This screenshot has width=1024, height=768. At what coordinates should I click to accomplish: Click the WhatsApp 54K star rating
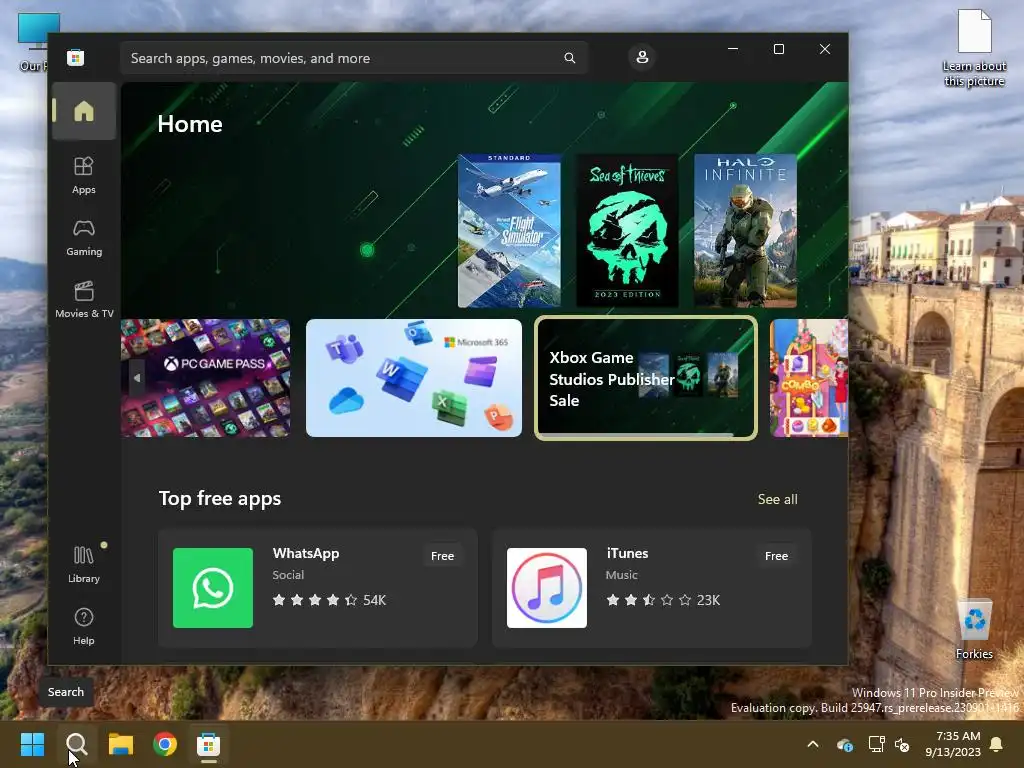(329, 600)
